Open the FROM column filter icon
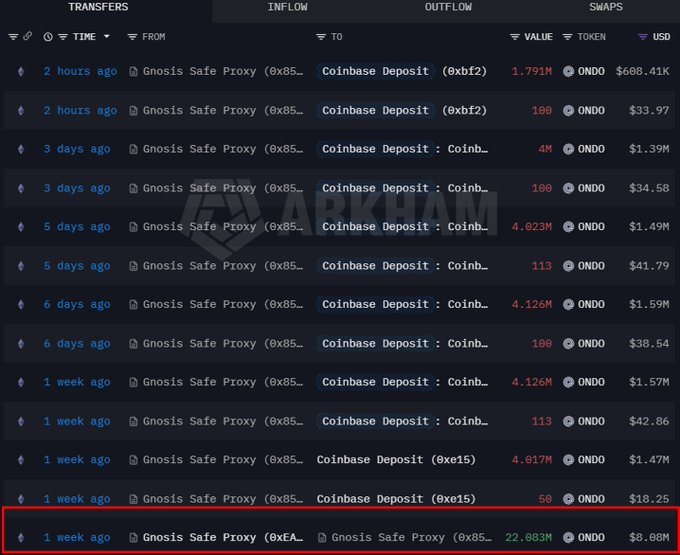The width and height of the screenshot is (680, 555). [x=132, y=37]
